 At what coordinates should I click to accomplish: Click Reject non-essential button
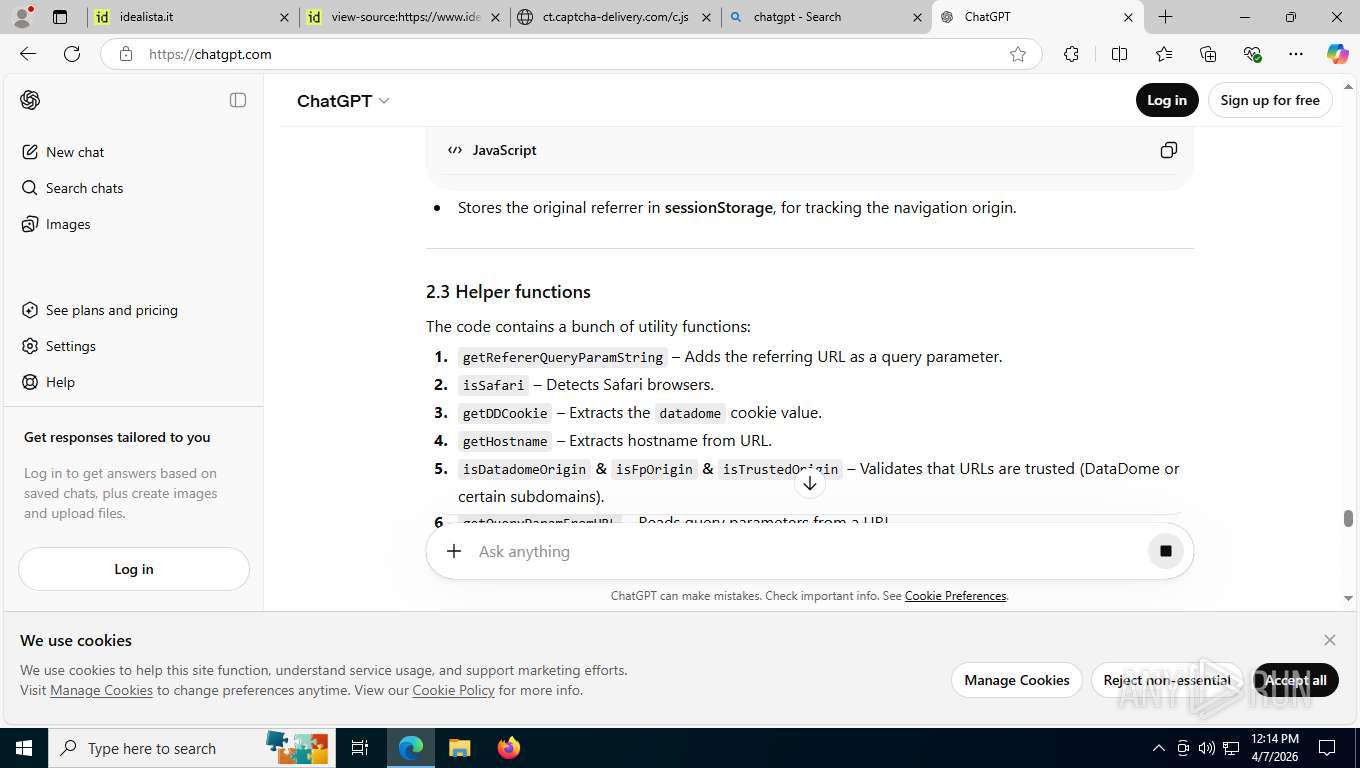[1167, 680]
